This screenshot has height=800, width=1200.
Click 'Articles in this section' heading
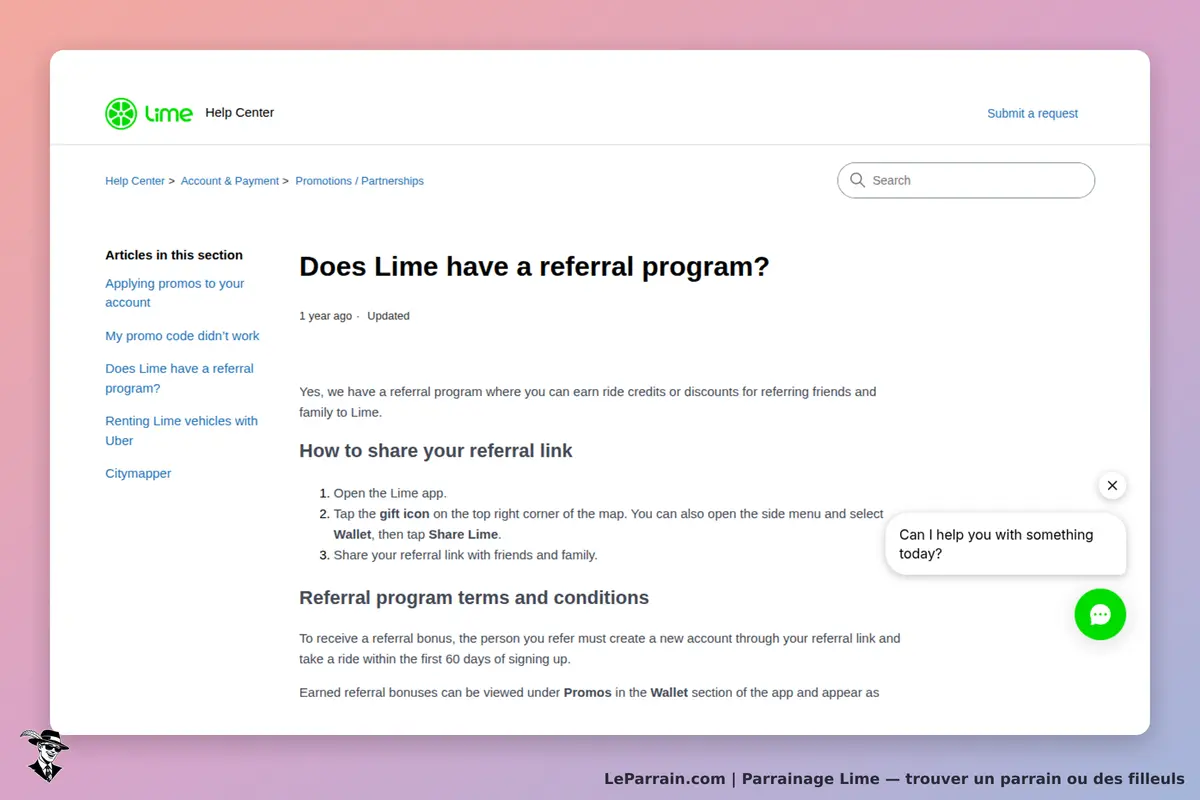tap(174, 255)
